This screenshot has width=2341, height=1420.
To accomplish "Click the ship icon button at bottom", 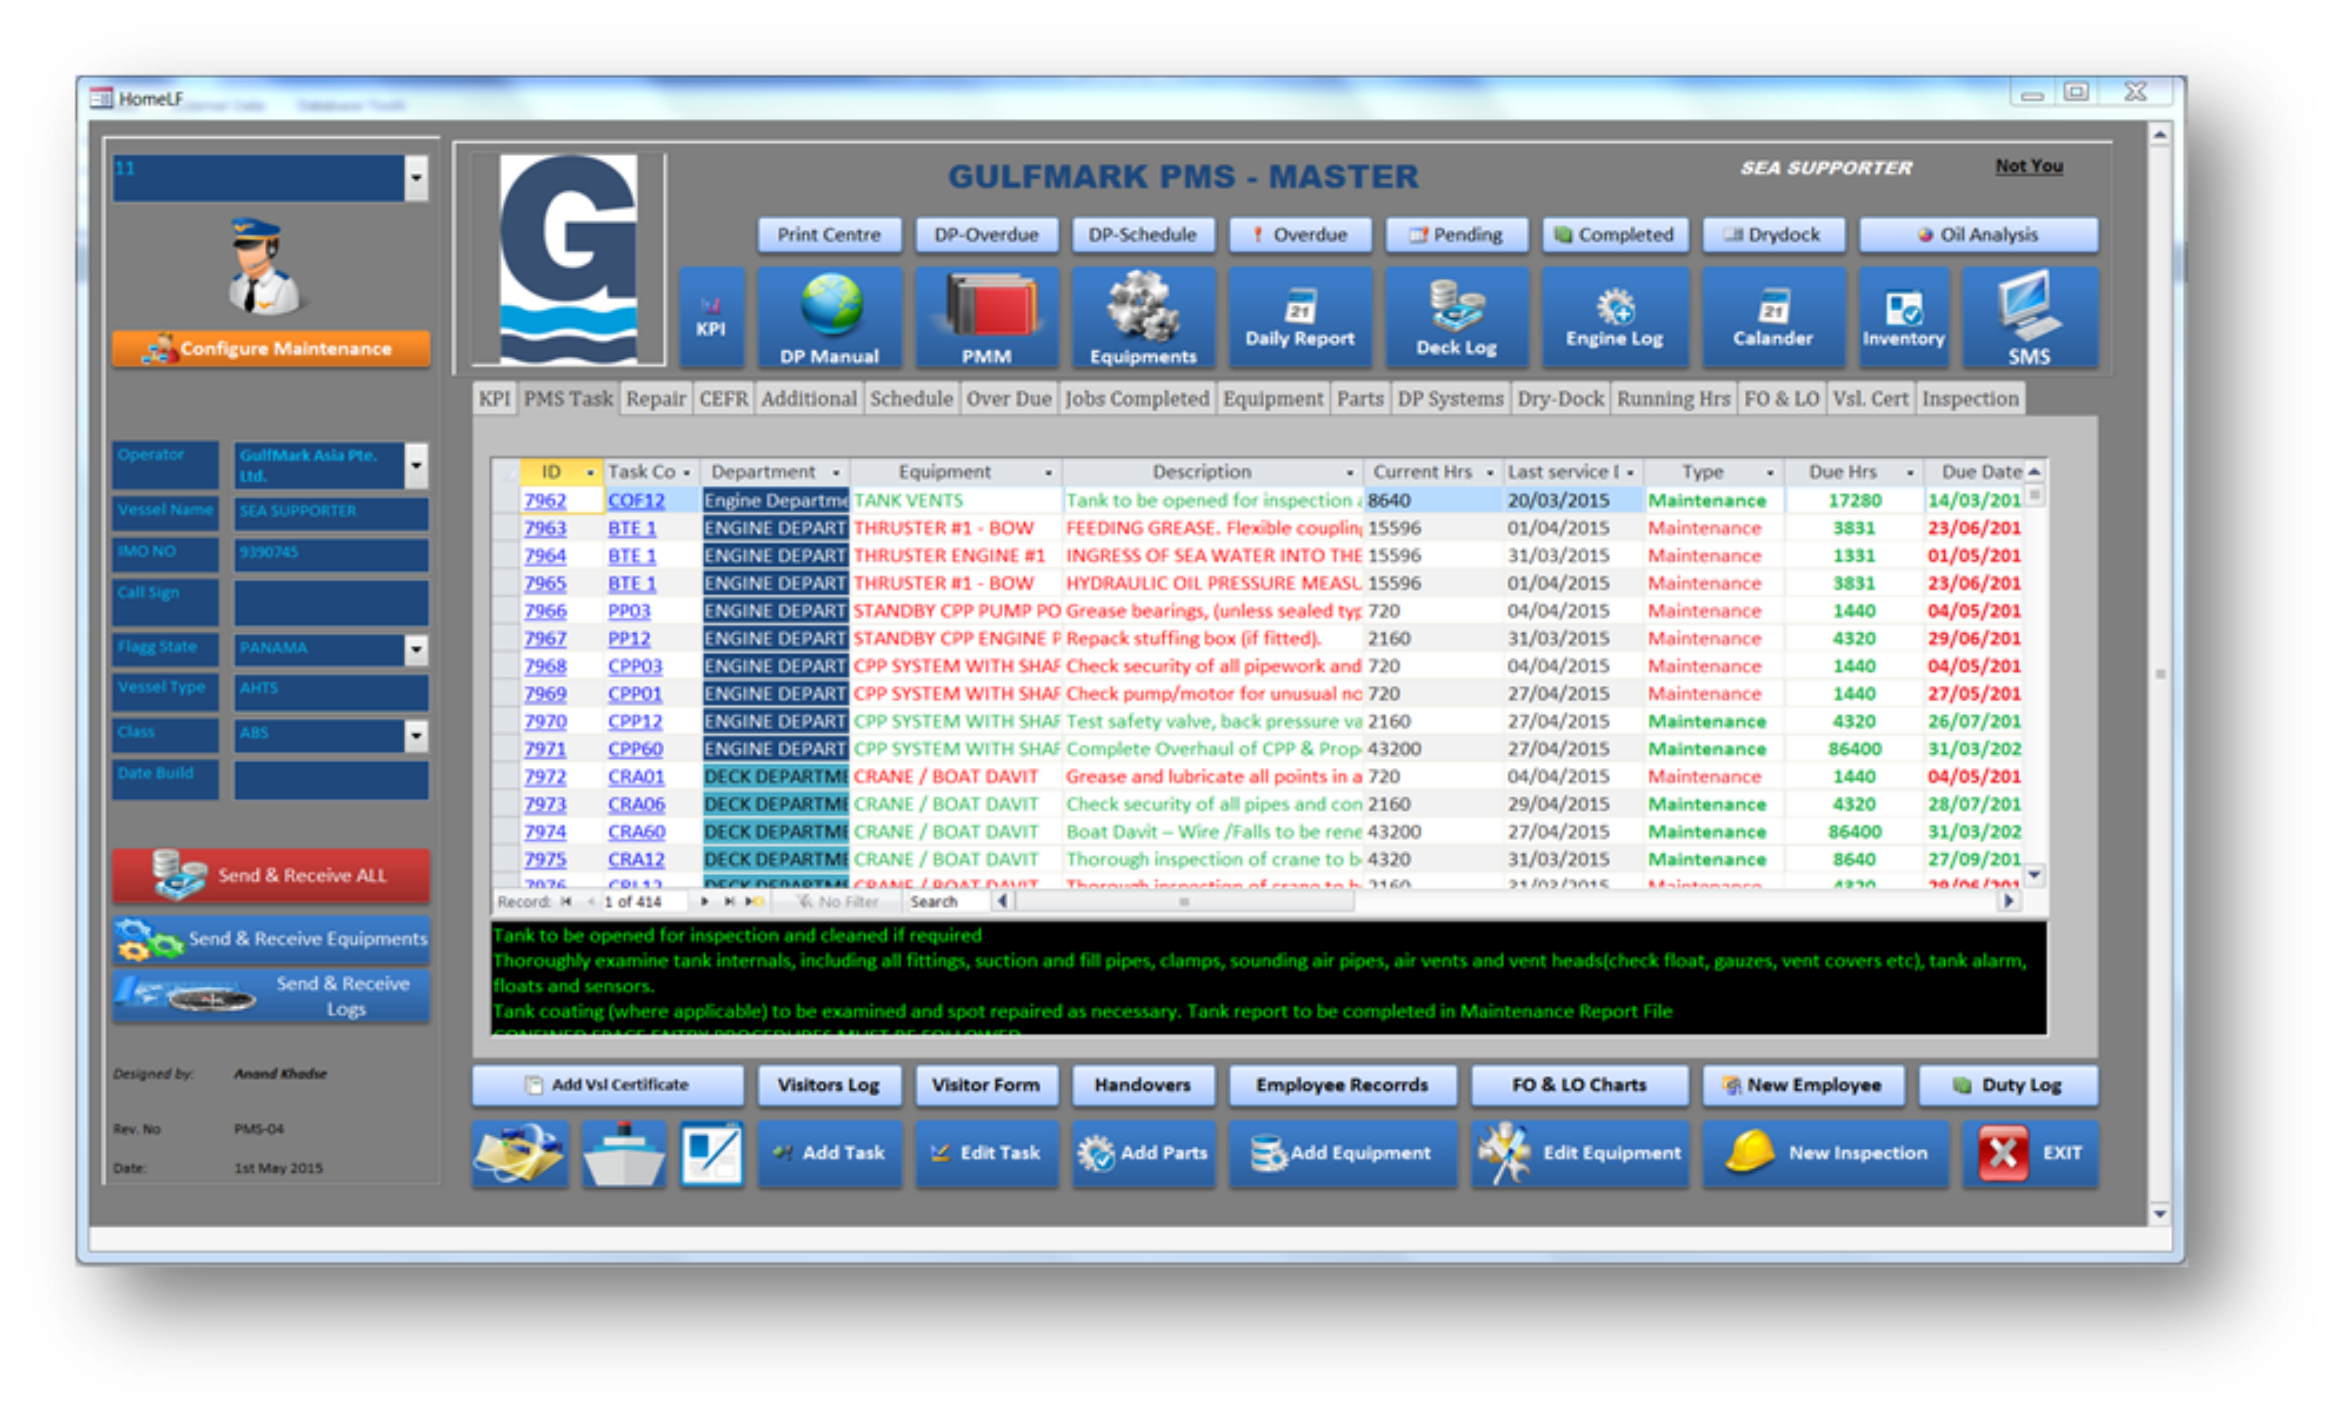I will click(x=624, y=1153).
